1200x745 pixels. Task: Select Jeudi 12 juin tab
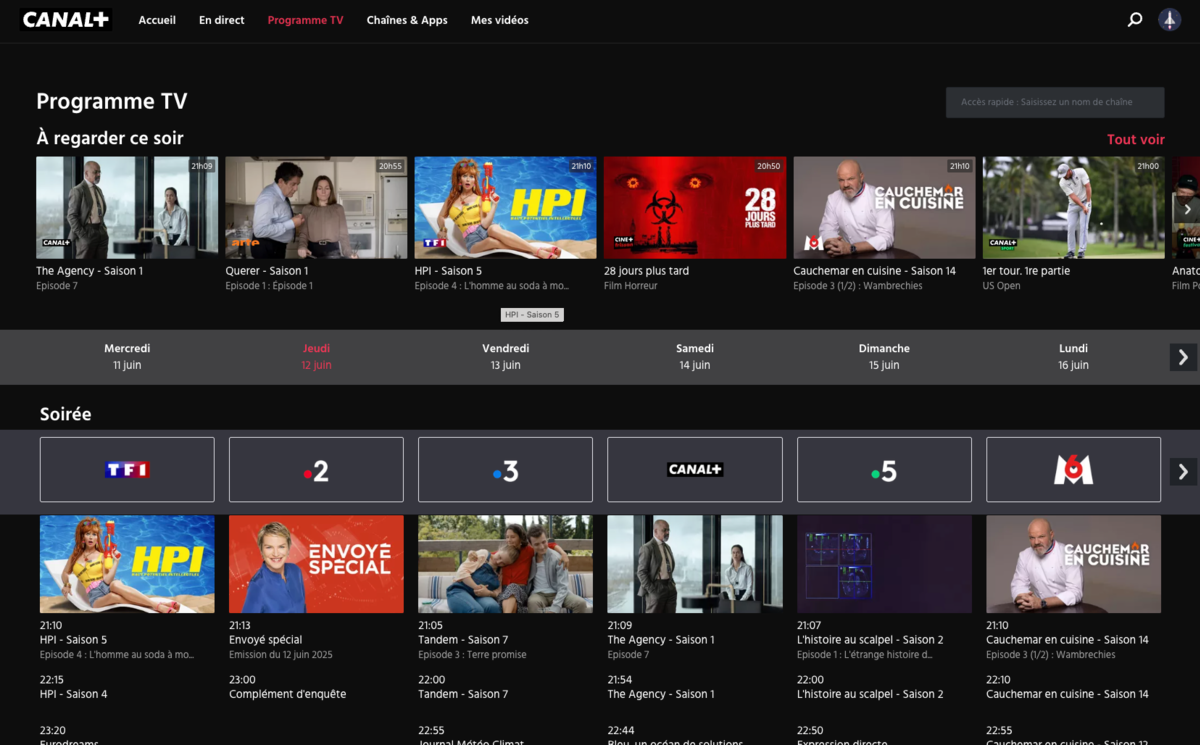click(316, 357)
